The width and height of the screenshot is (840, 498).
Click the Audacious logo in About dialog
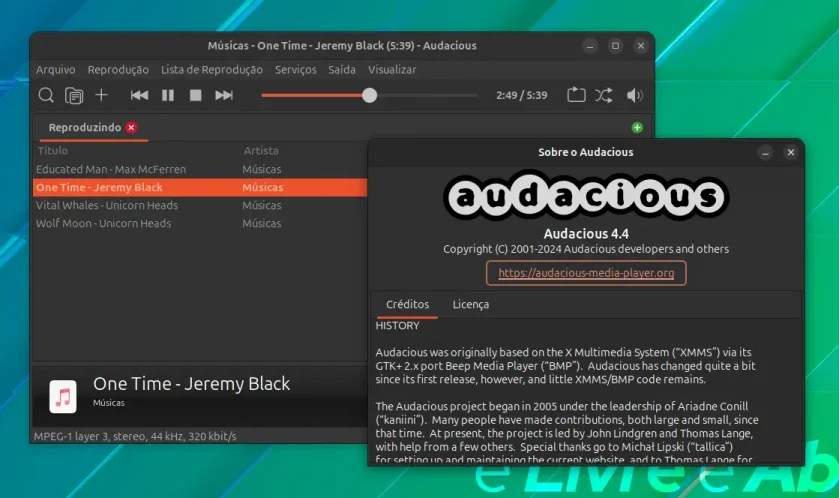coord(586,196)
